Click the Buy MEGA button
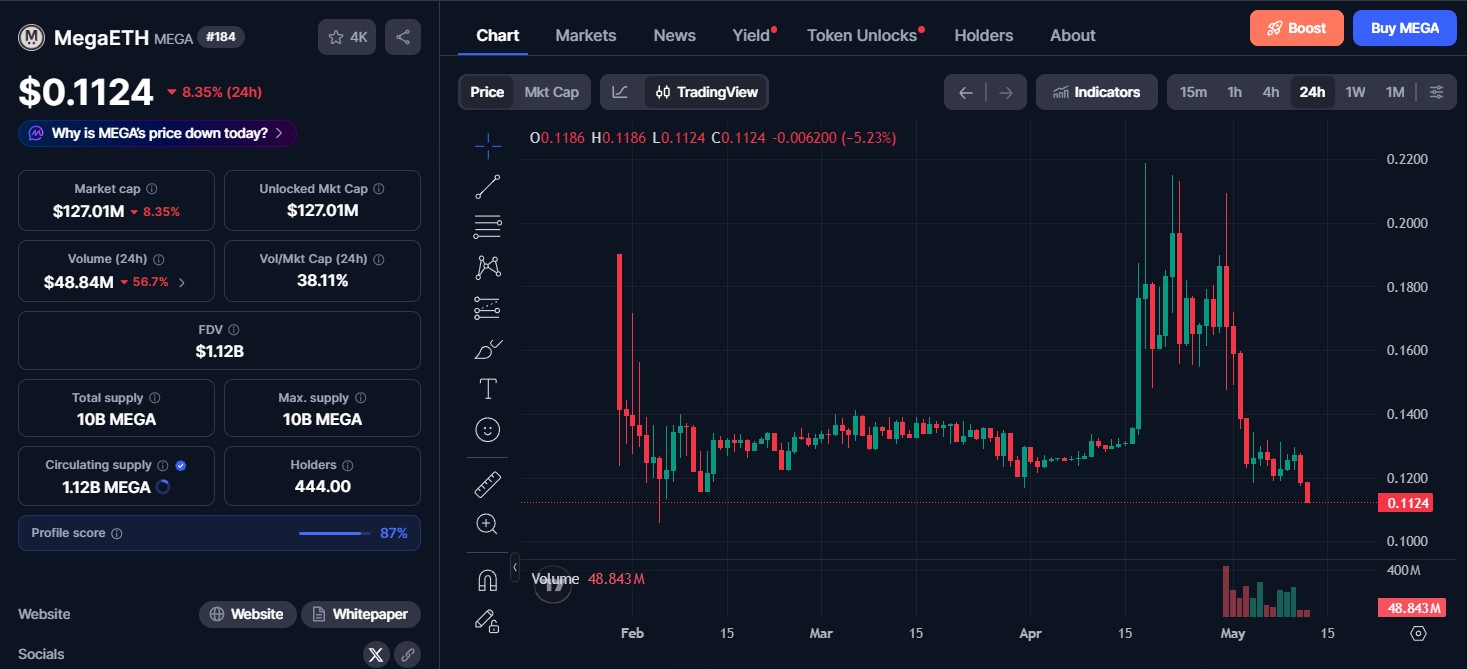The image size is (1467, 669). tap(1405, 28)
